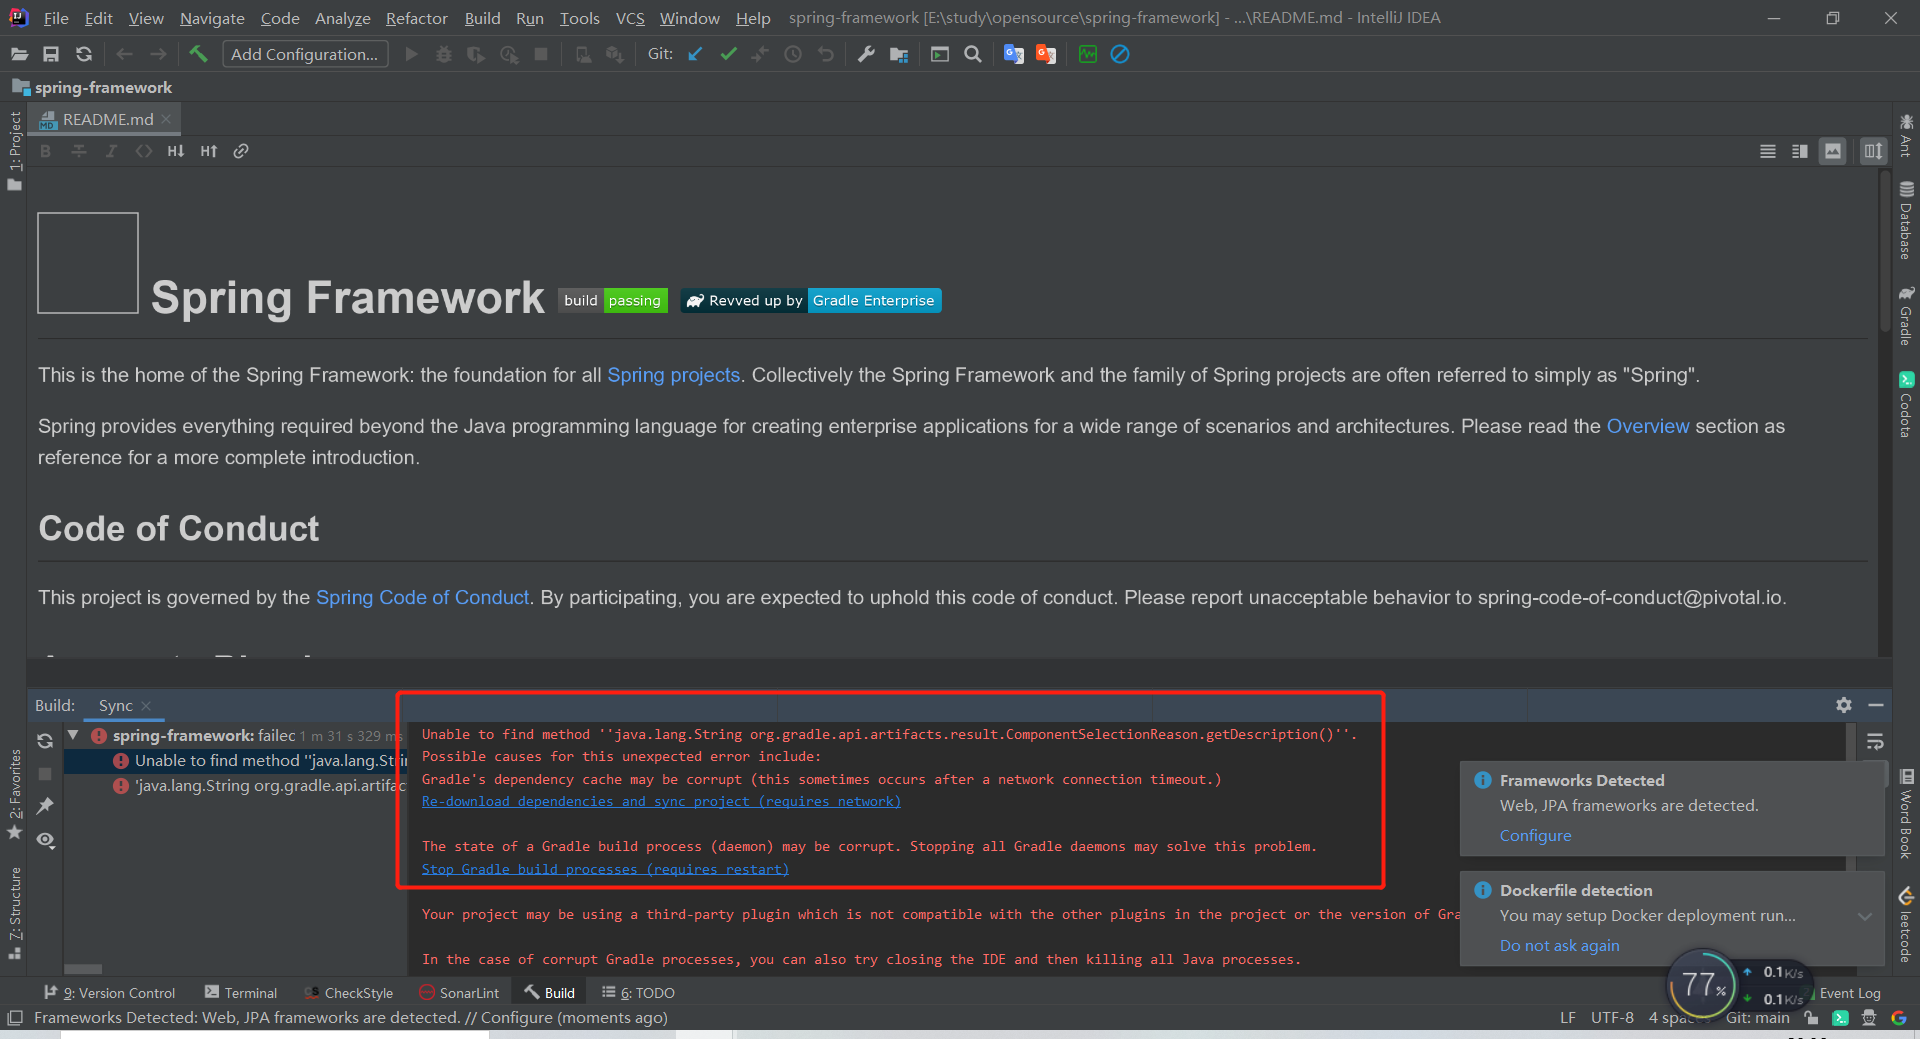The height and width of the screenshot is (1039, 1920).
Task: Toggle the Favorites side panel
Action: (14, 794)
